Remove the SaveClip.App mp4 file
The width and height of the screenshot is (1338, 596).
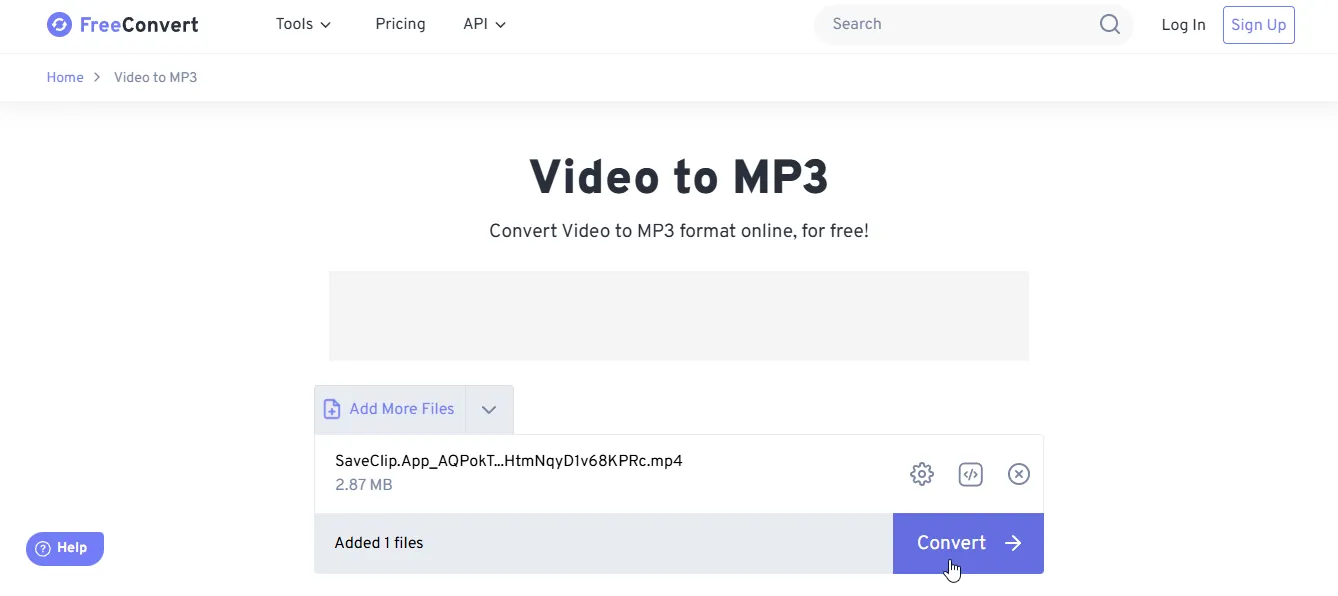(x=1018, y=474)
